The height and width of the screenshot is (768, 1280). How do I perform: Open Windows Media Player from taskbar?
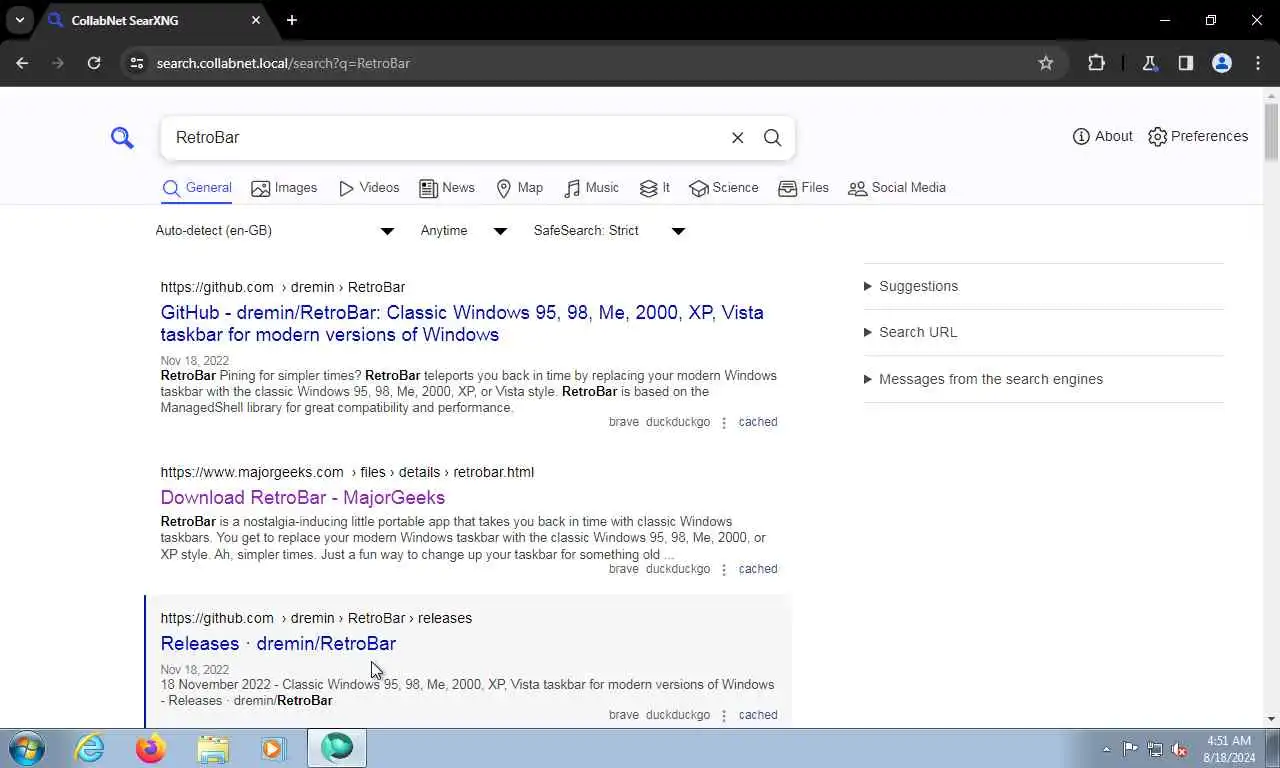pyautogui.click(x=273, y=748)
